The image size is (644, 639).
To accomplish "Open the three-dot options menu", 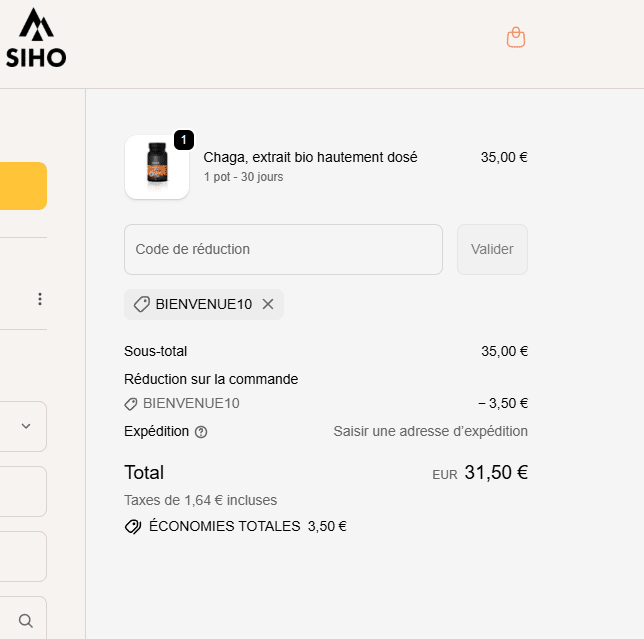I will pos(40,299).
